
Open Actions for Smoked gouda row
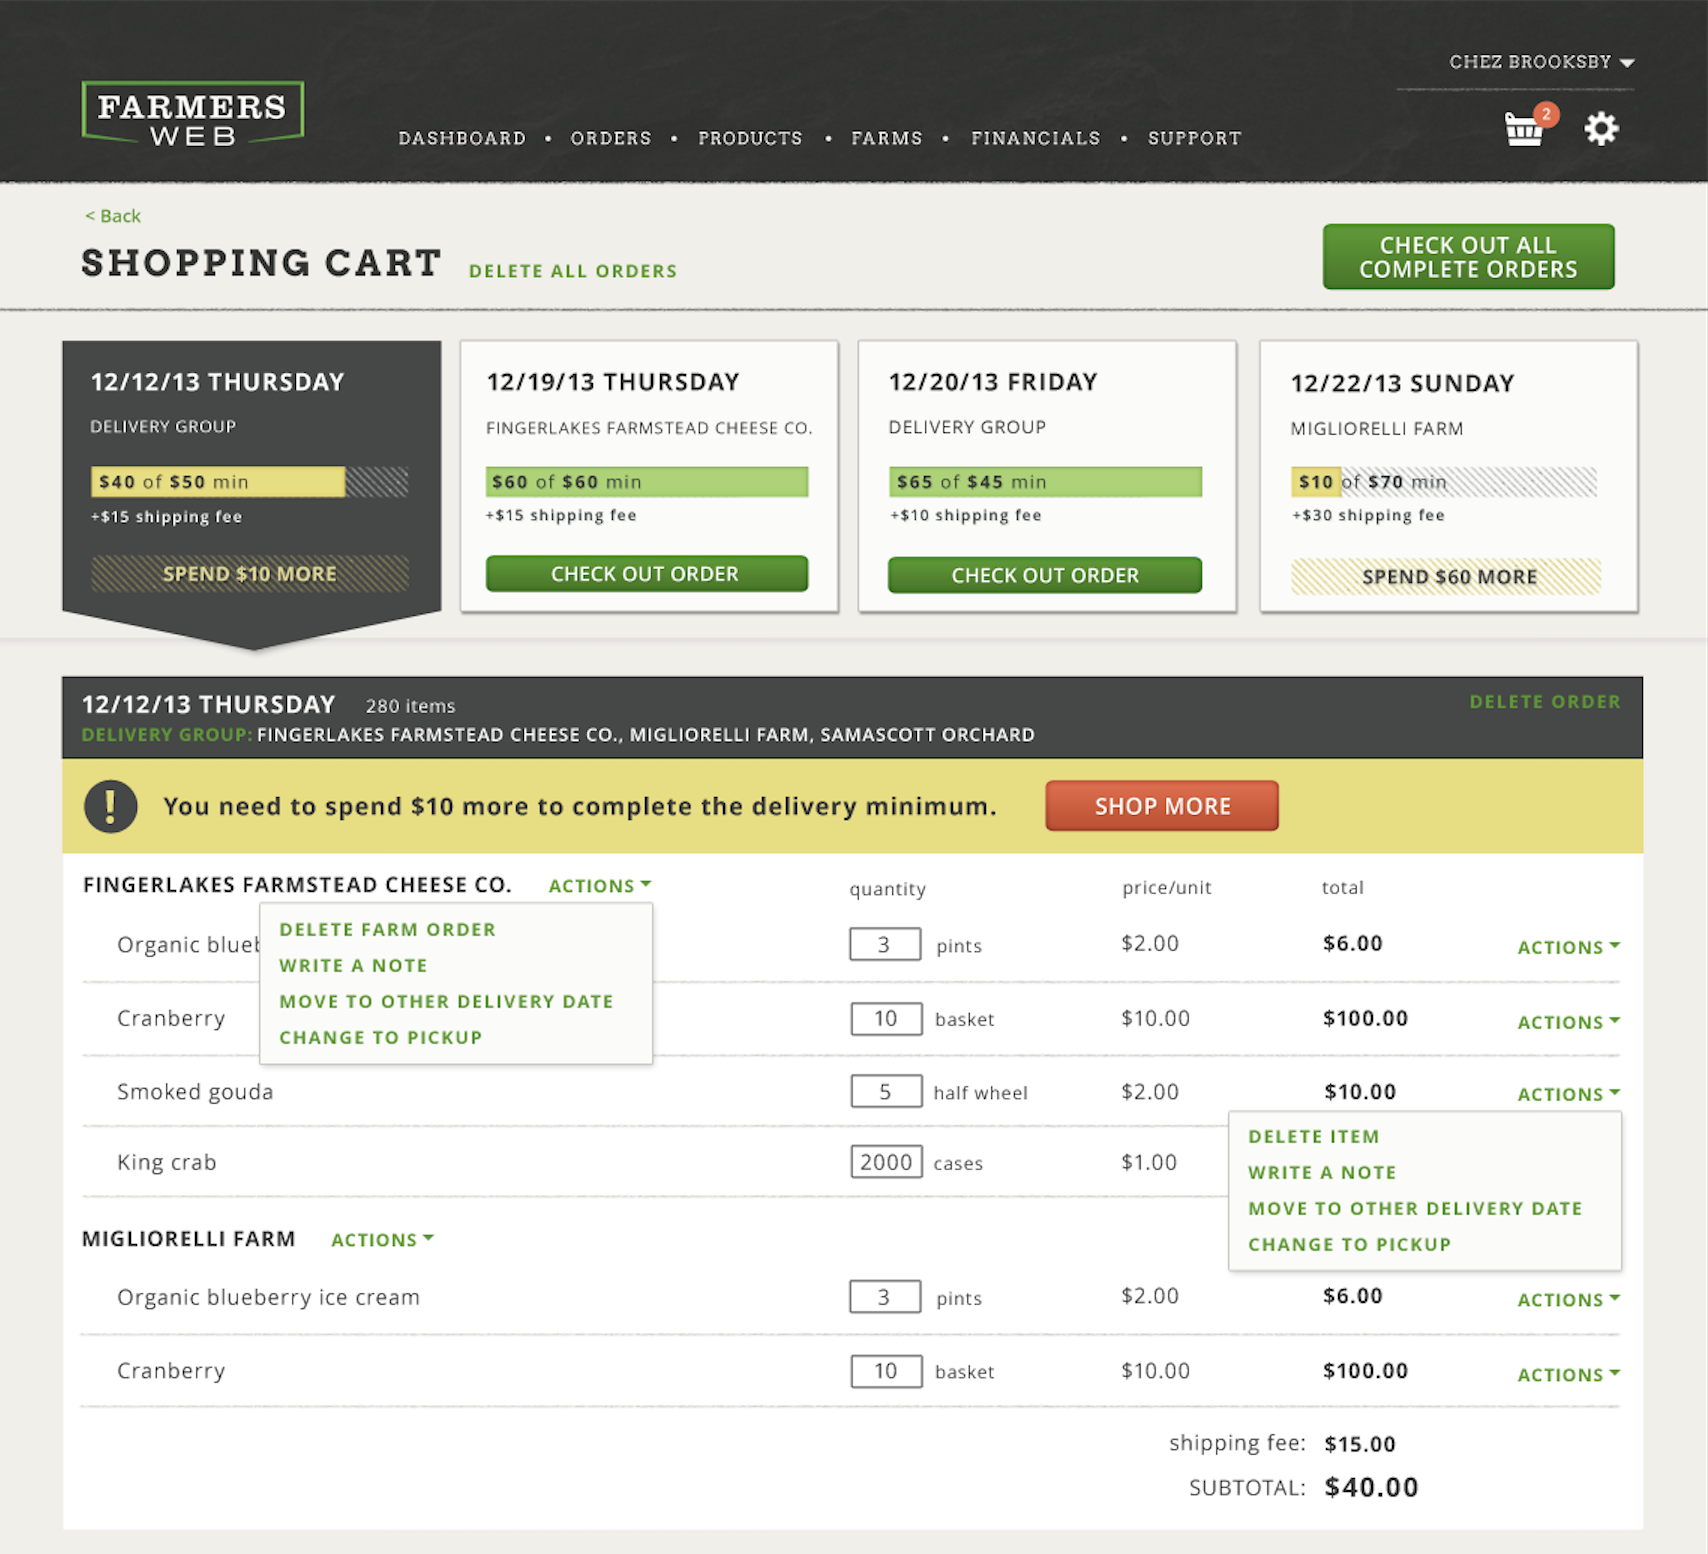1568,1094
